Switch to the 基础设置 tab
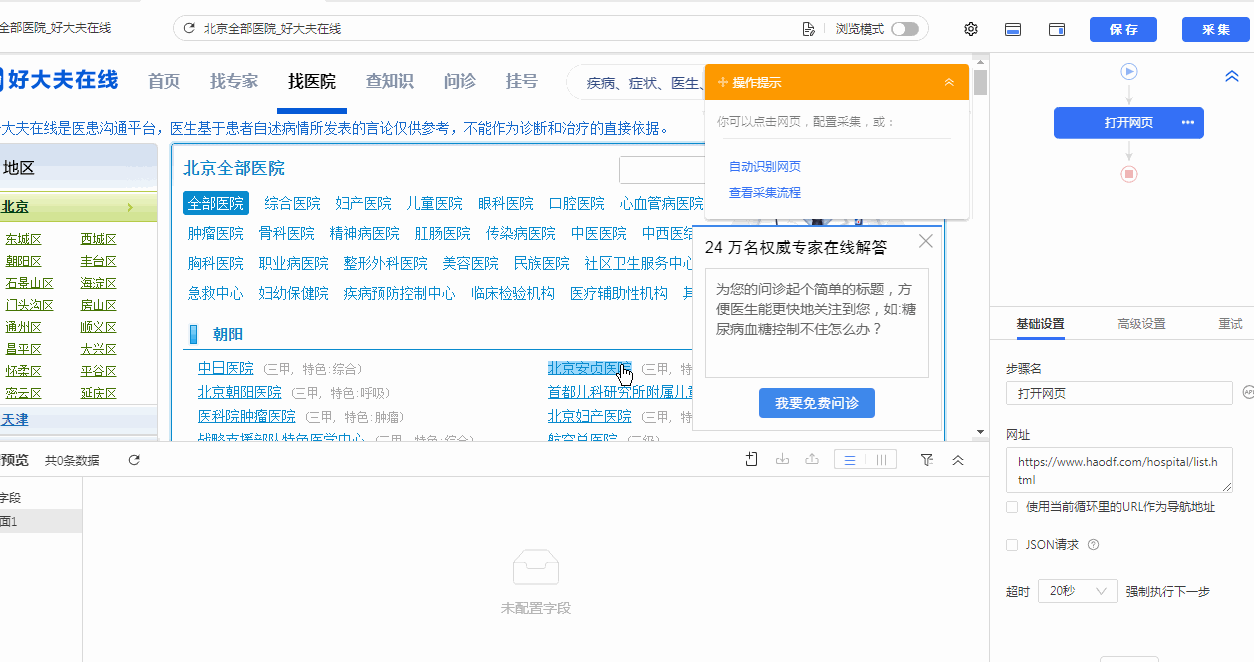This screenshot has width=1254, height=662. click(x=1040, y=324)
